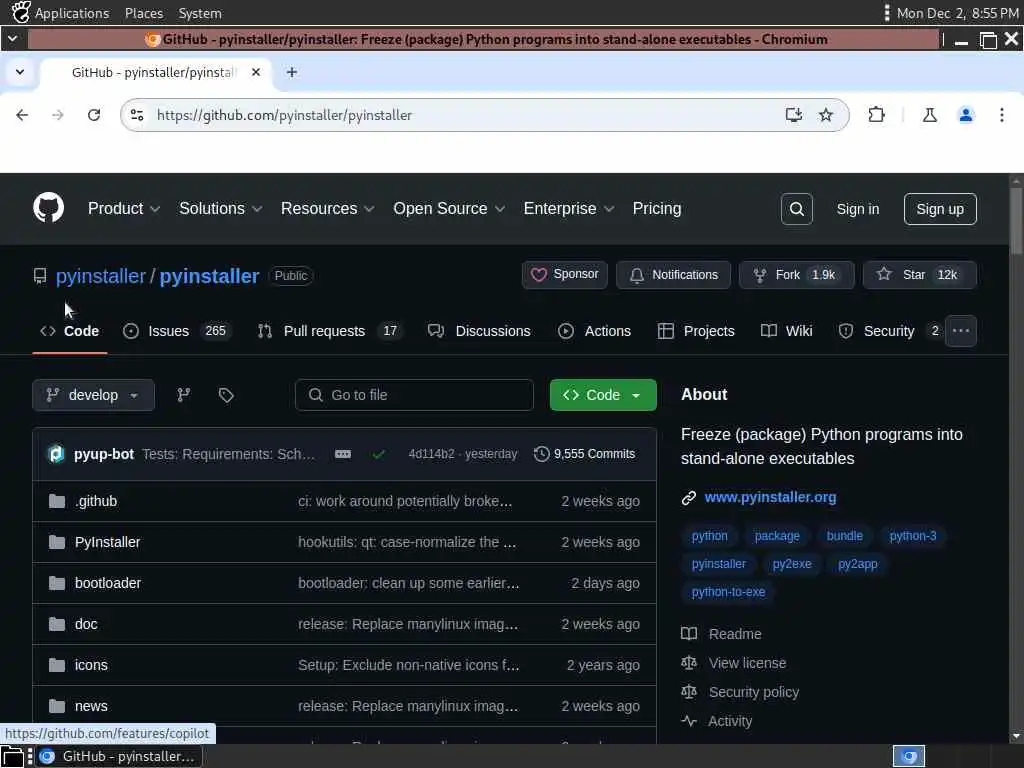Expand the Product menu
The height and width of the screenshot is (768, 1024).
click(x=123, y=208)
